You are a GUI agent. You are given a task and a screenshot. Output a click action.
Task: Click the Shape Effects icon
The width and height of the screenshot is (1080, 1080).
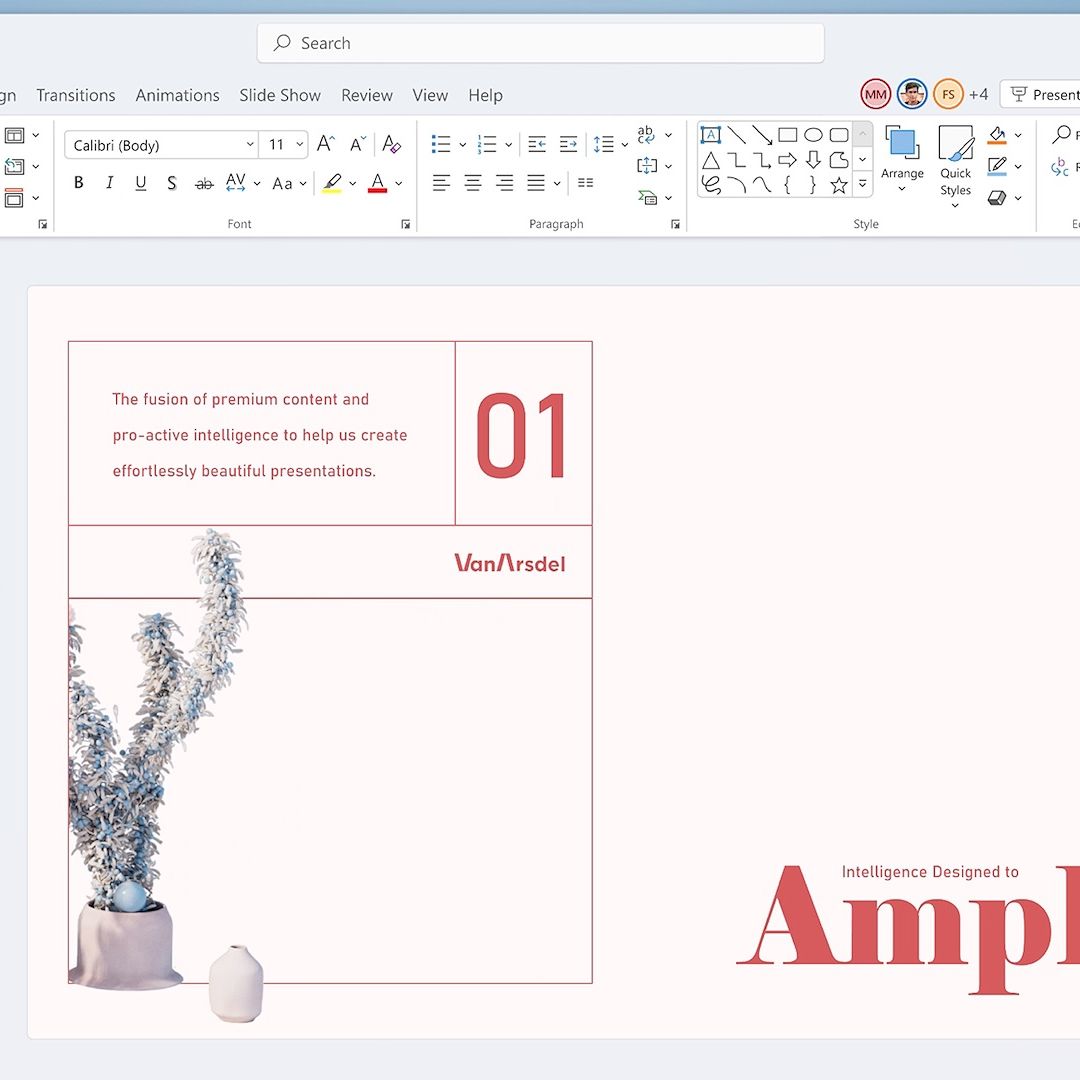coord(996,197)
